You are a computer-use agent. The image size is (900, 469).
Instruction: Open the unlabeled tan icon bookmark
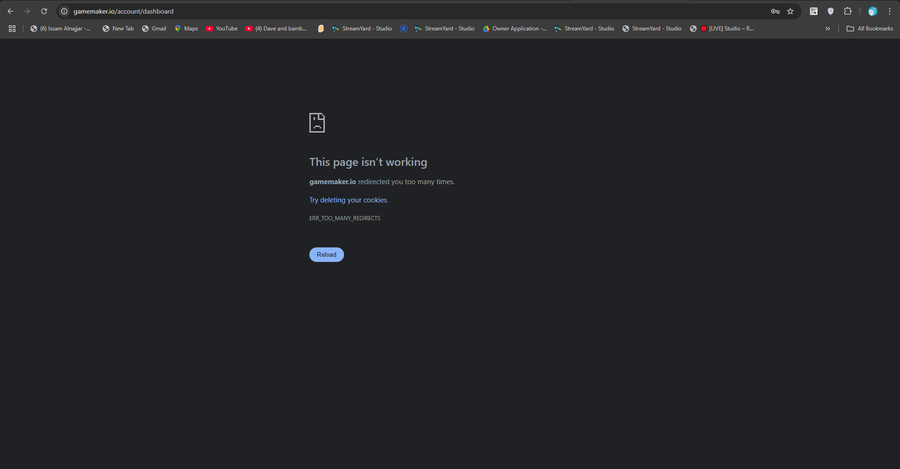pyautogui.click(x=321, y=28)
